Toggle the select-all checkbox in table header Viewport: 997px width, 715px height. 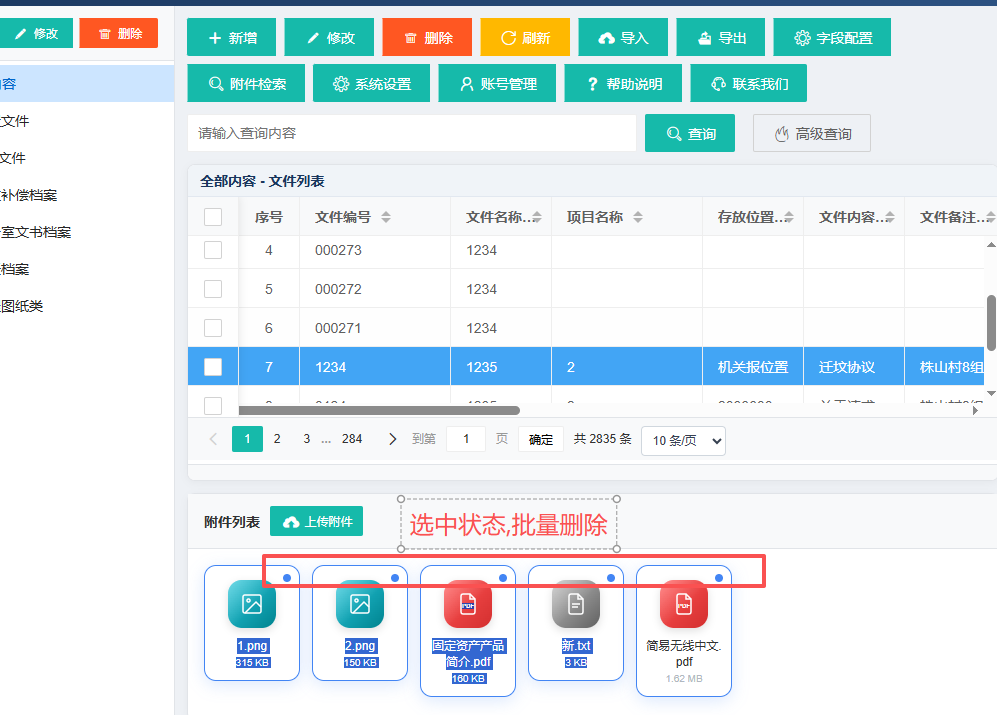[213, 217]
